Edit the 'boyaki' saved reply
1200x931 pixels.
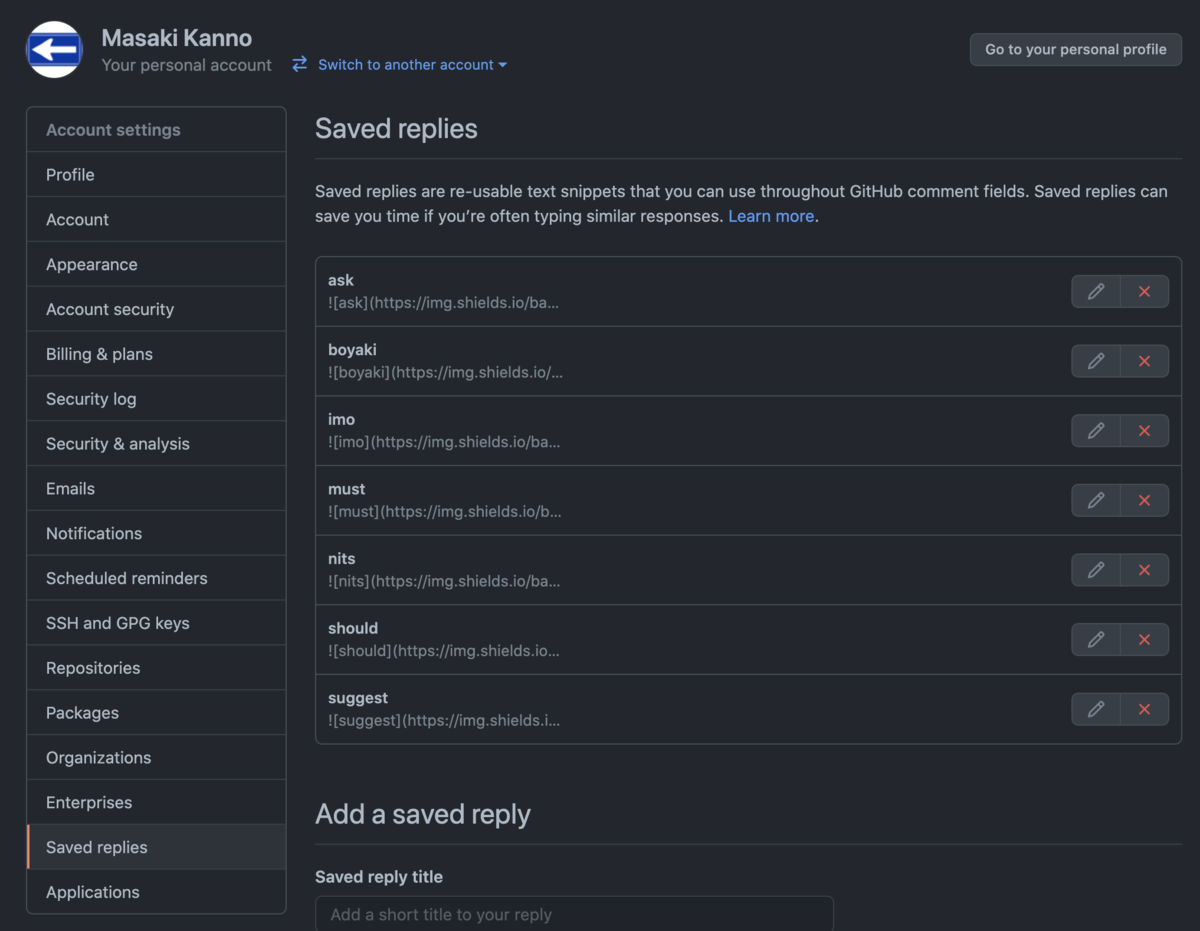pyautogui.click(x=1096, y=361)
